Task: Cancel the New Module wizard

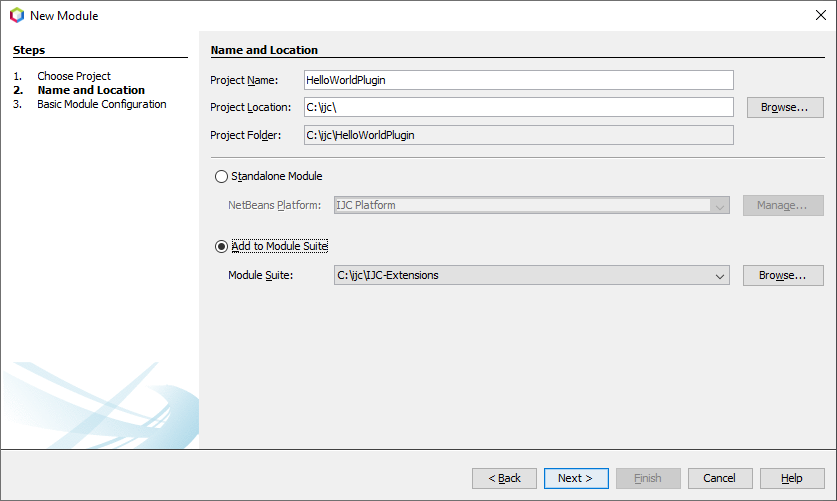Action: pos(720,478)
